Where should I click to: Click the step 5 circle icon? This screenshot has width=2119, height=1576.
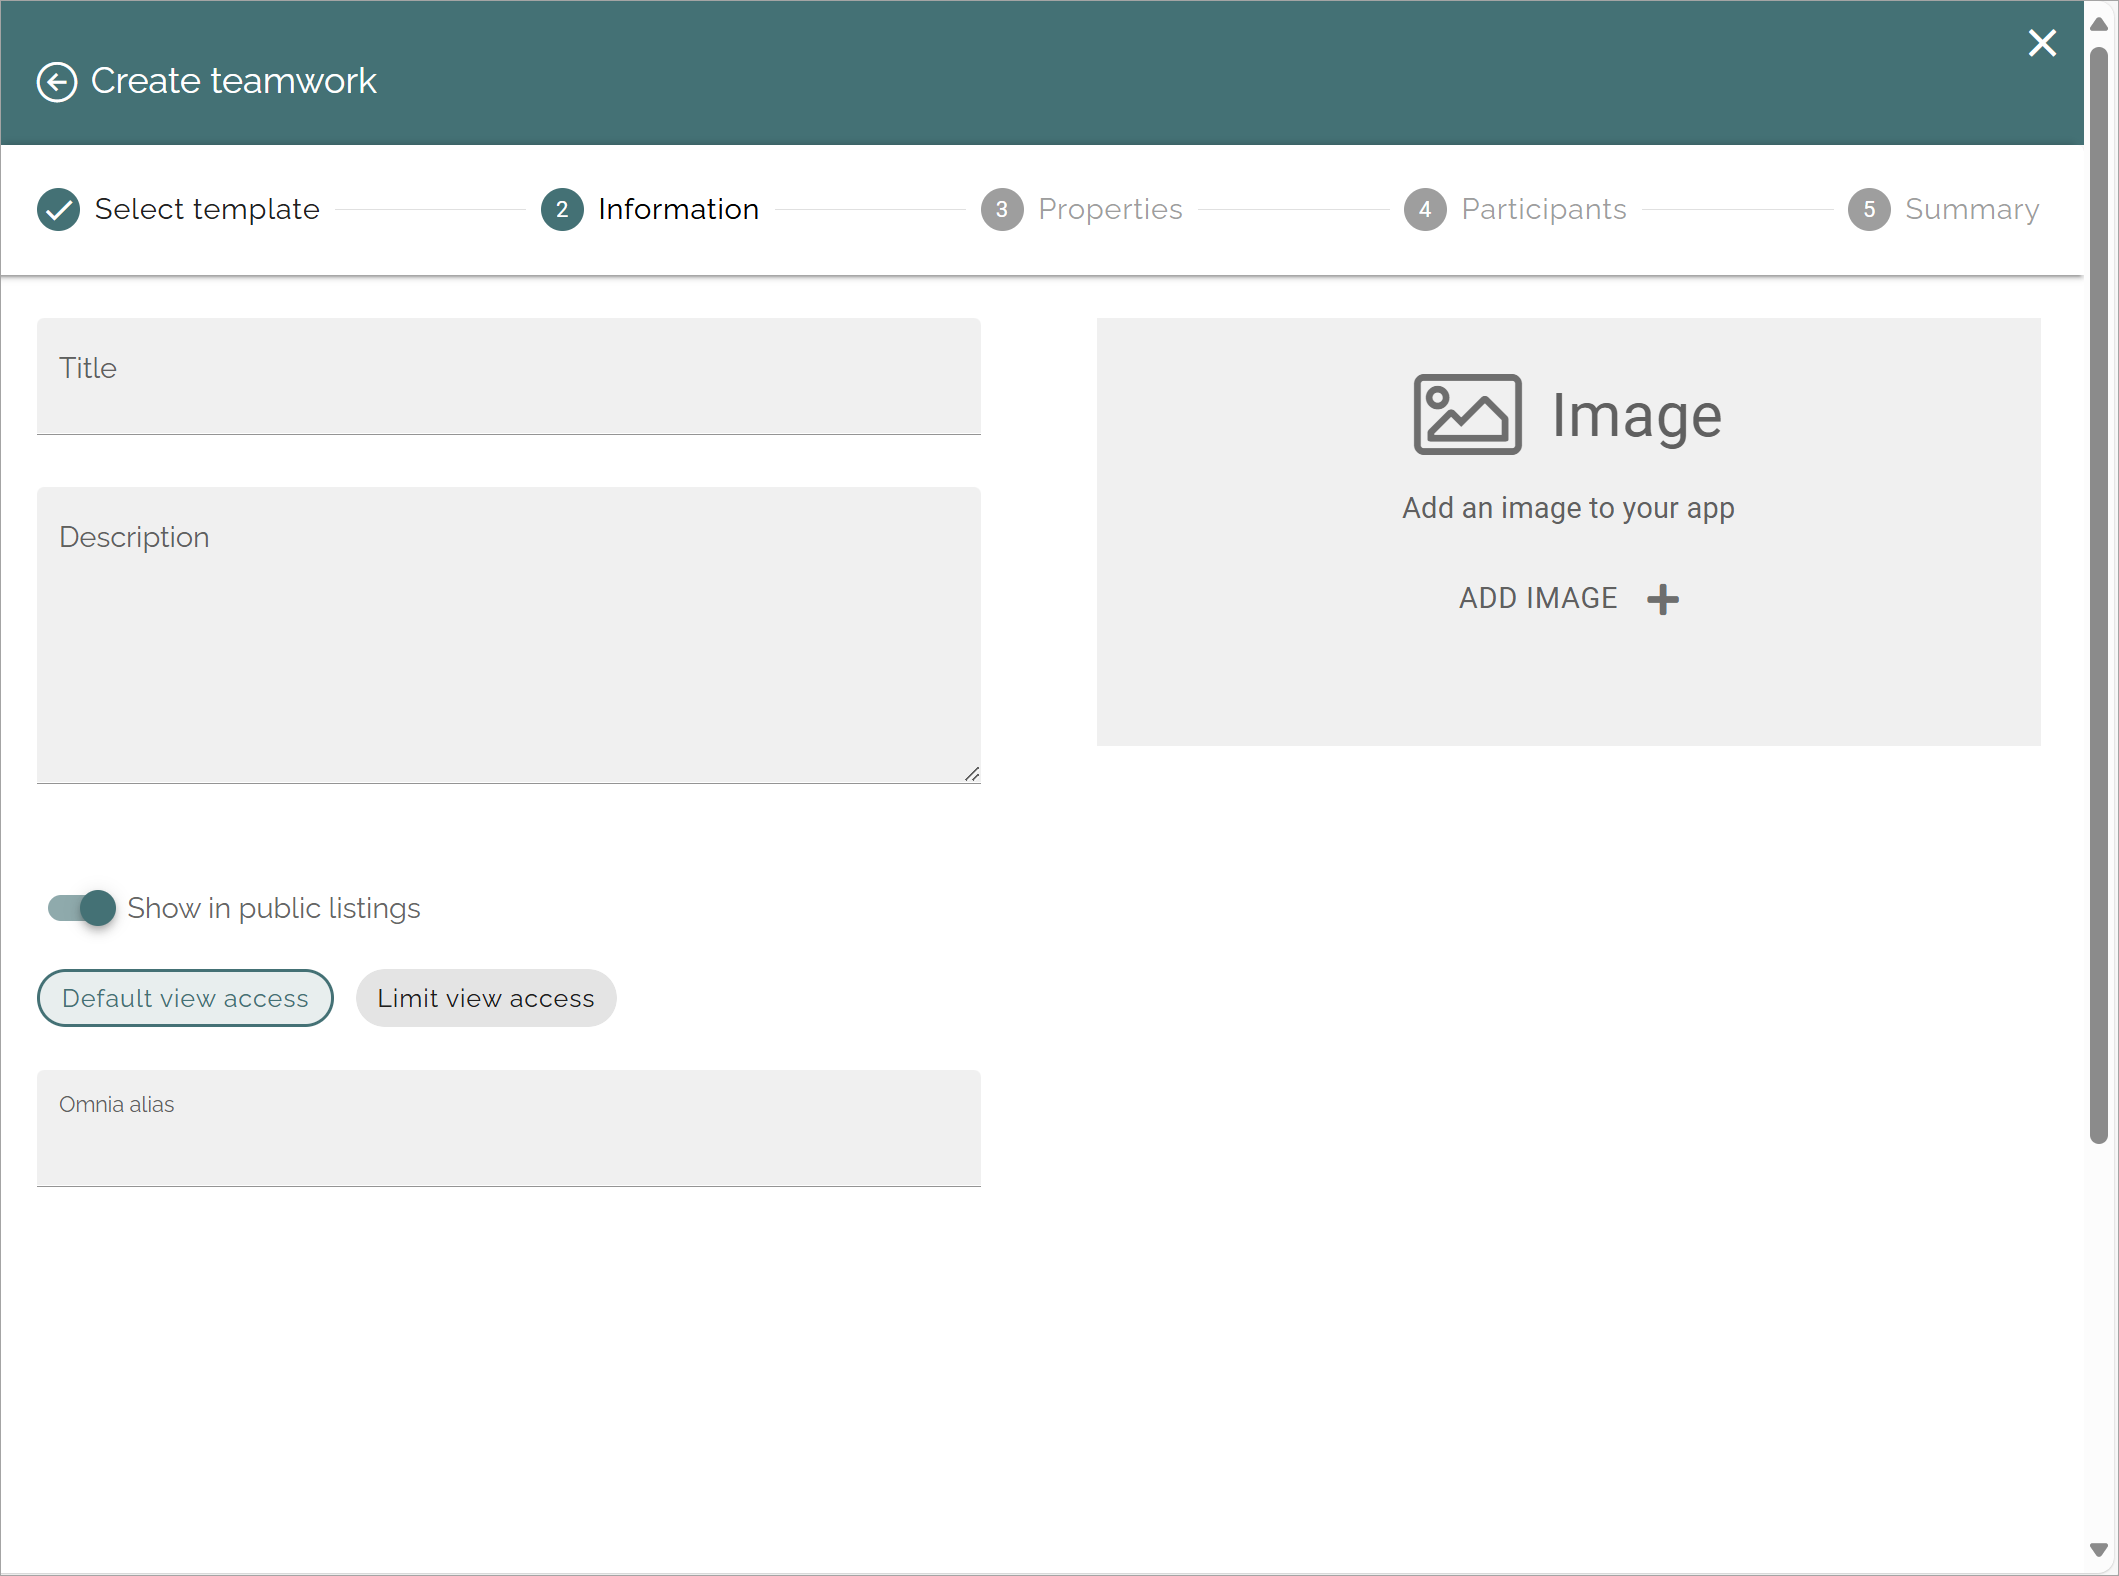pos(1869,209)
